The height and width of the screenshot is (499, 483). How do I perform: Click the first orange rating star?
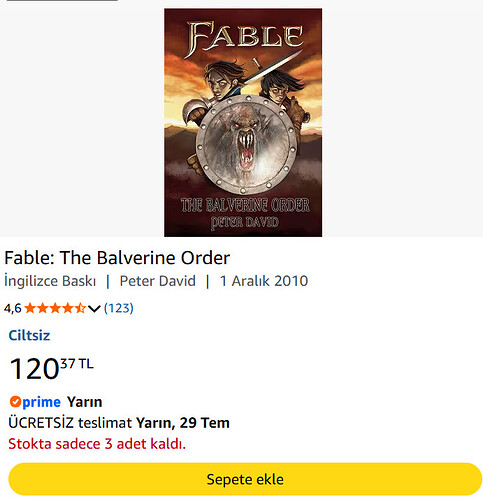coord(30,308)
